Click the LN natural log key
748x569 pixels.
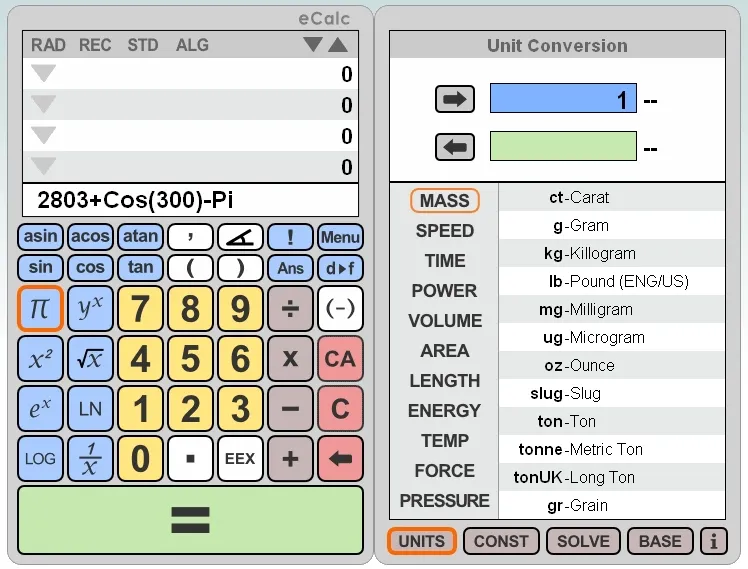click(90, 409)
